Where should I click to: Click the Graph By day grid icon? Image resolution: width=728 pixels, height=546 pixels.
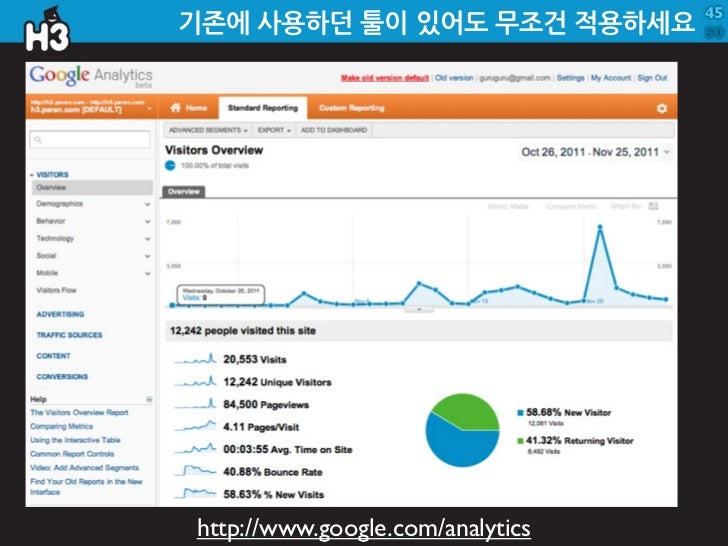(653, 206)
